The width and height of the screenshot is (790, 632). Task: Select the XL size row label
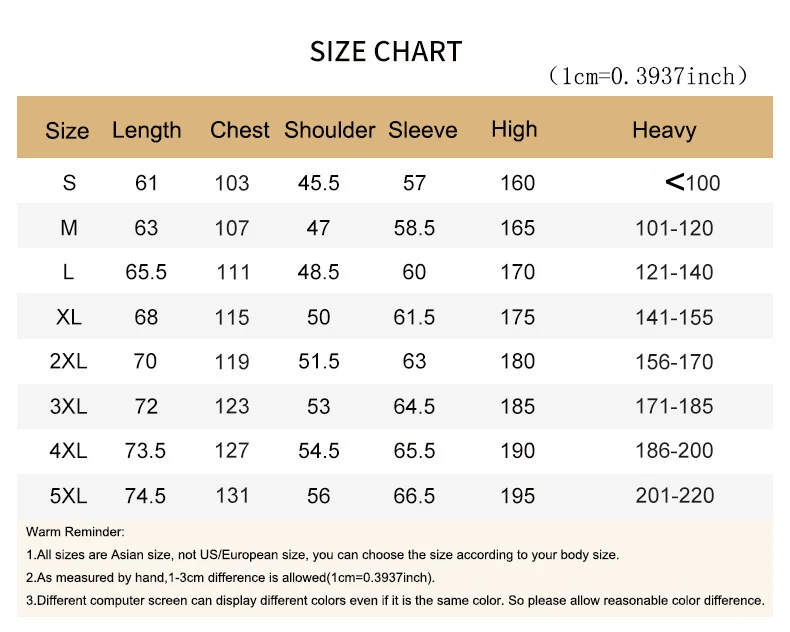coord(69,317)
